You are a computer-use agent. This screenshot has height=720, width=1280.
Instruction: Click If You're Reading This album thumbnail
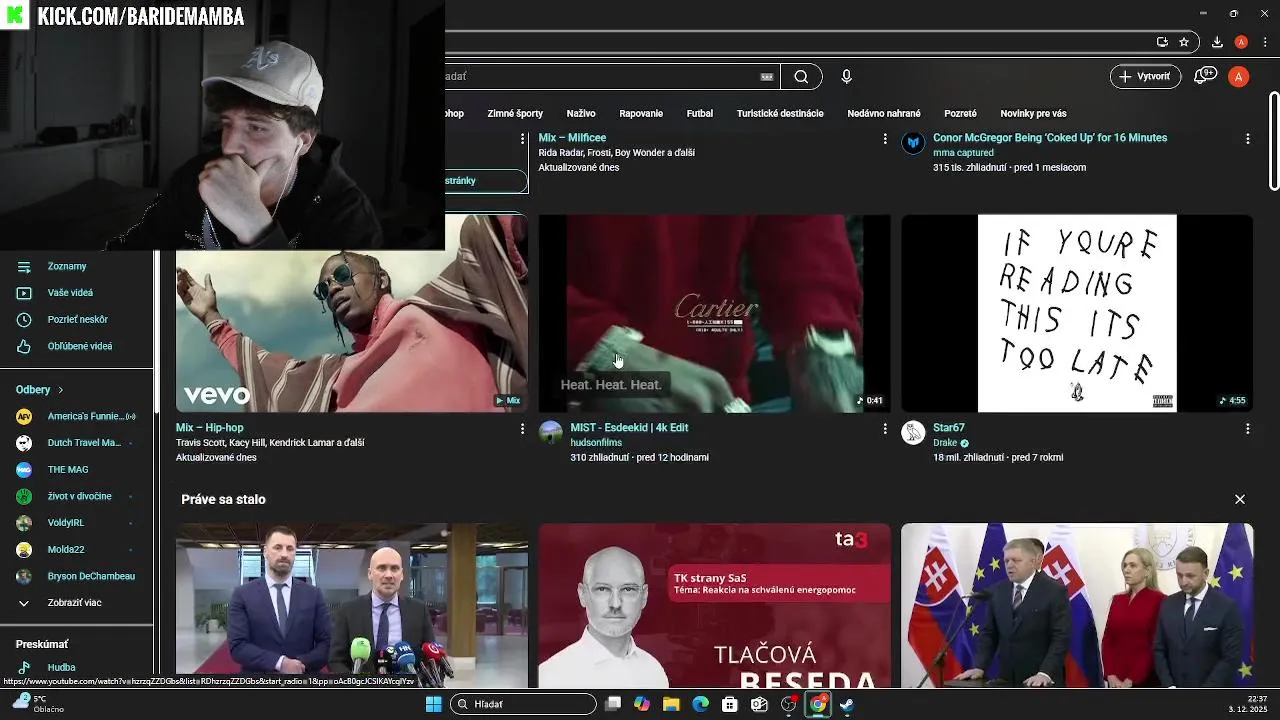1077,313
